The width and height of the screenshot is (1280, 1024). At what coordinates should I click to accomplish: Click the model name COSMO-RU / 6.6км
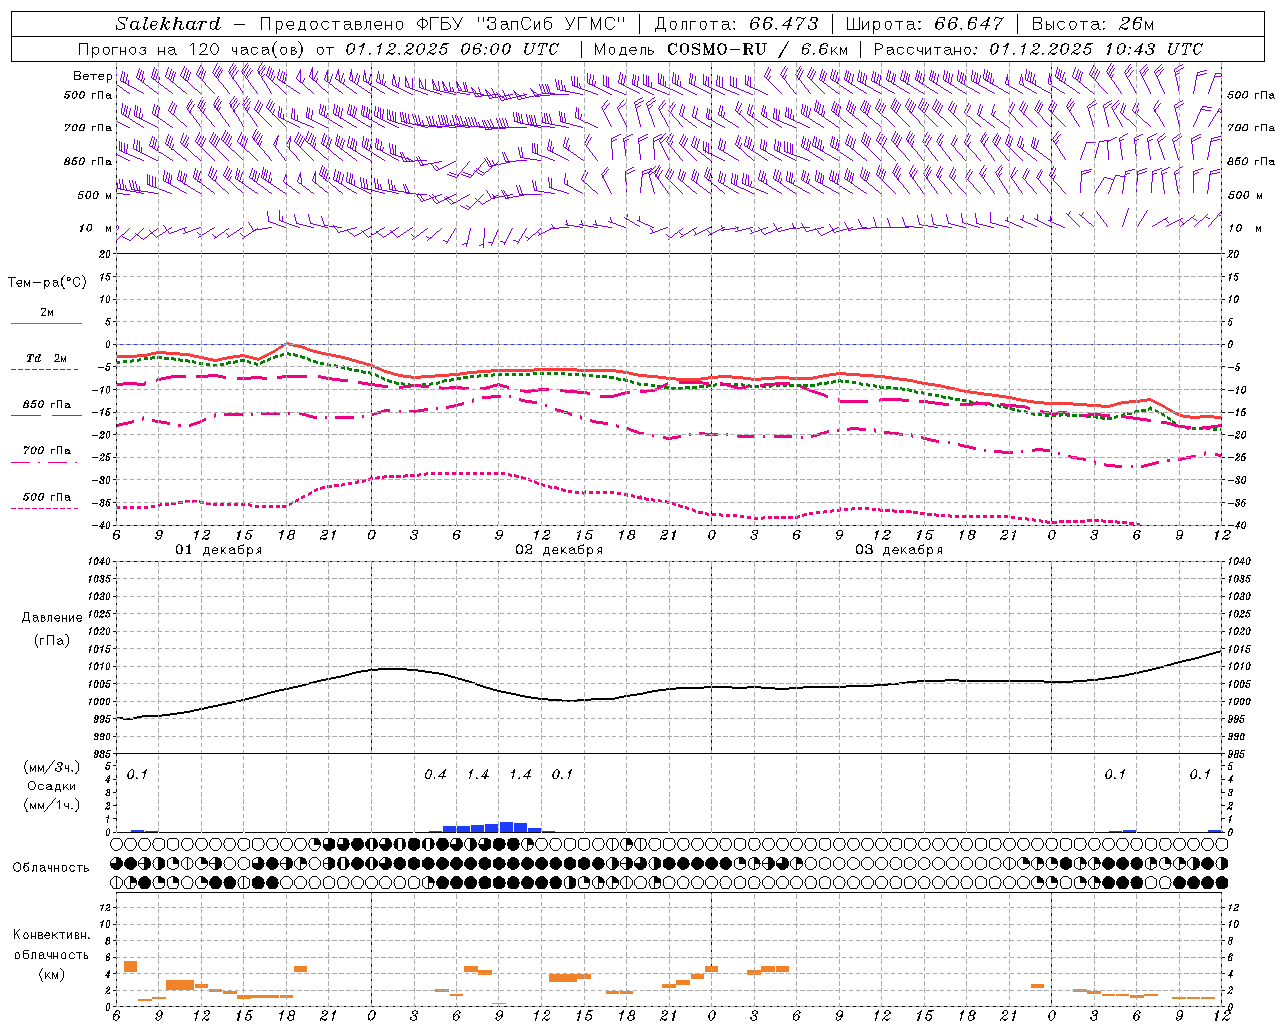758,49
